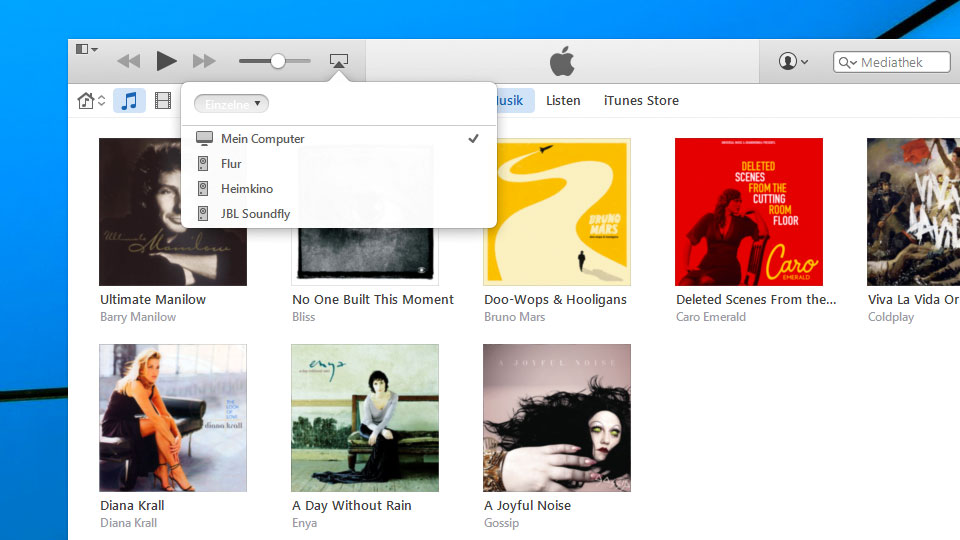Open the Mediathek search options dropdown
960x540 pixels.
[848, 62]
